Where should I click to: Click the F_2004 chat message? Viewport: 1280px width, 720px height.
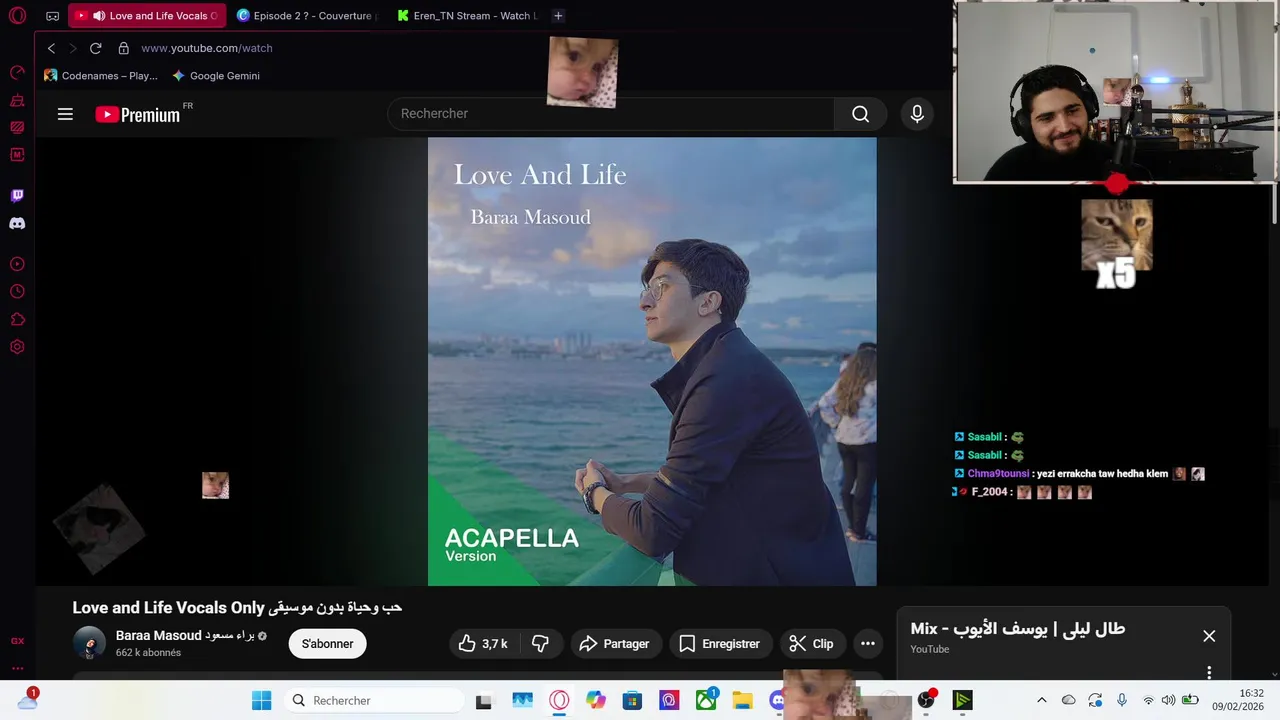tap(1022, 492)
